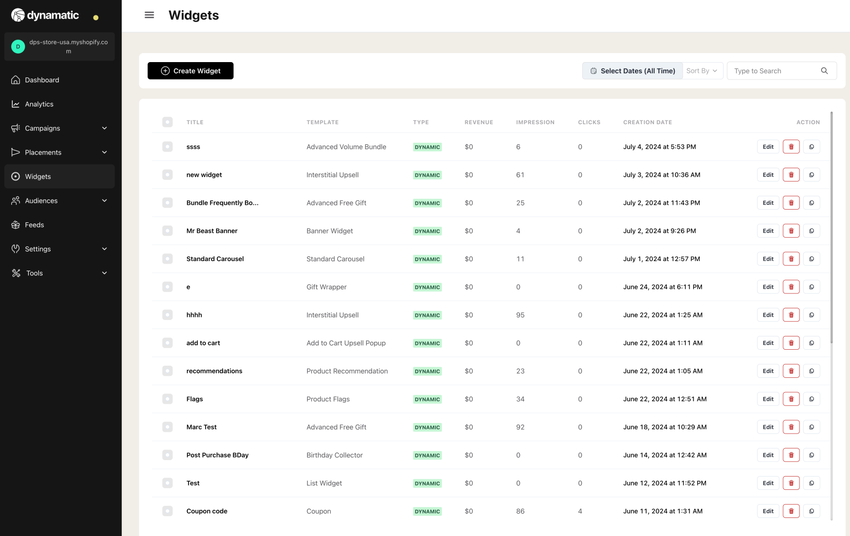This screenshot has height=536, width=850.
Task: Click the dynamatic logo
Action: 45,15
